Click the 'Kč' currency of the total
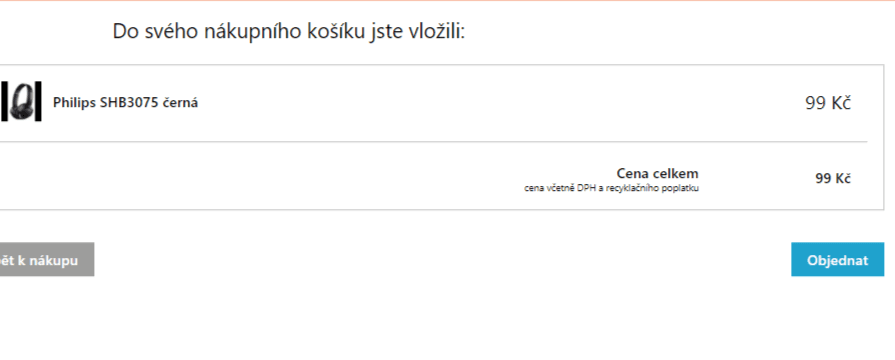 [x=842, y=179]
